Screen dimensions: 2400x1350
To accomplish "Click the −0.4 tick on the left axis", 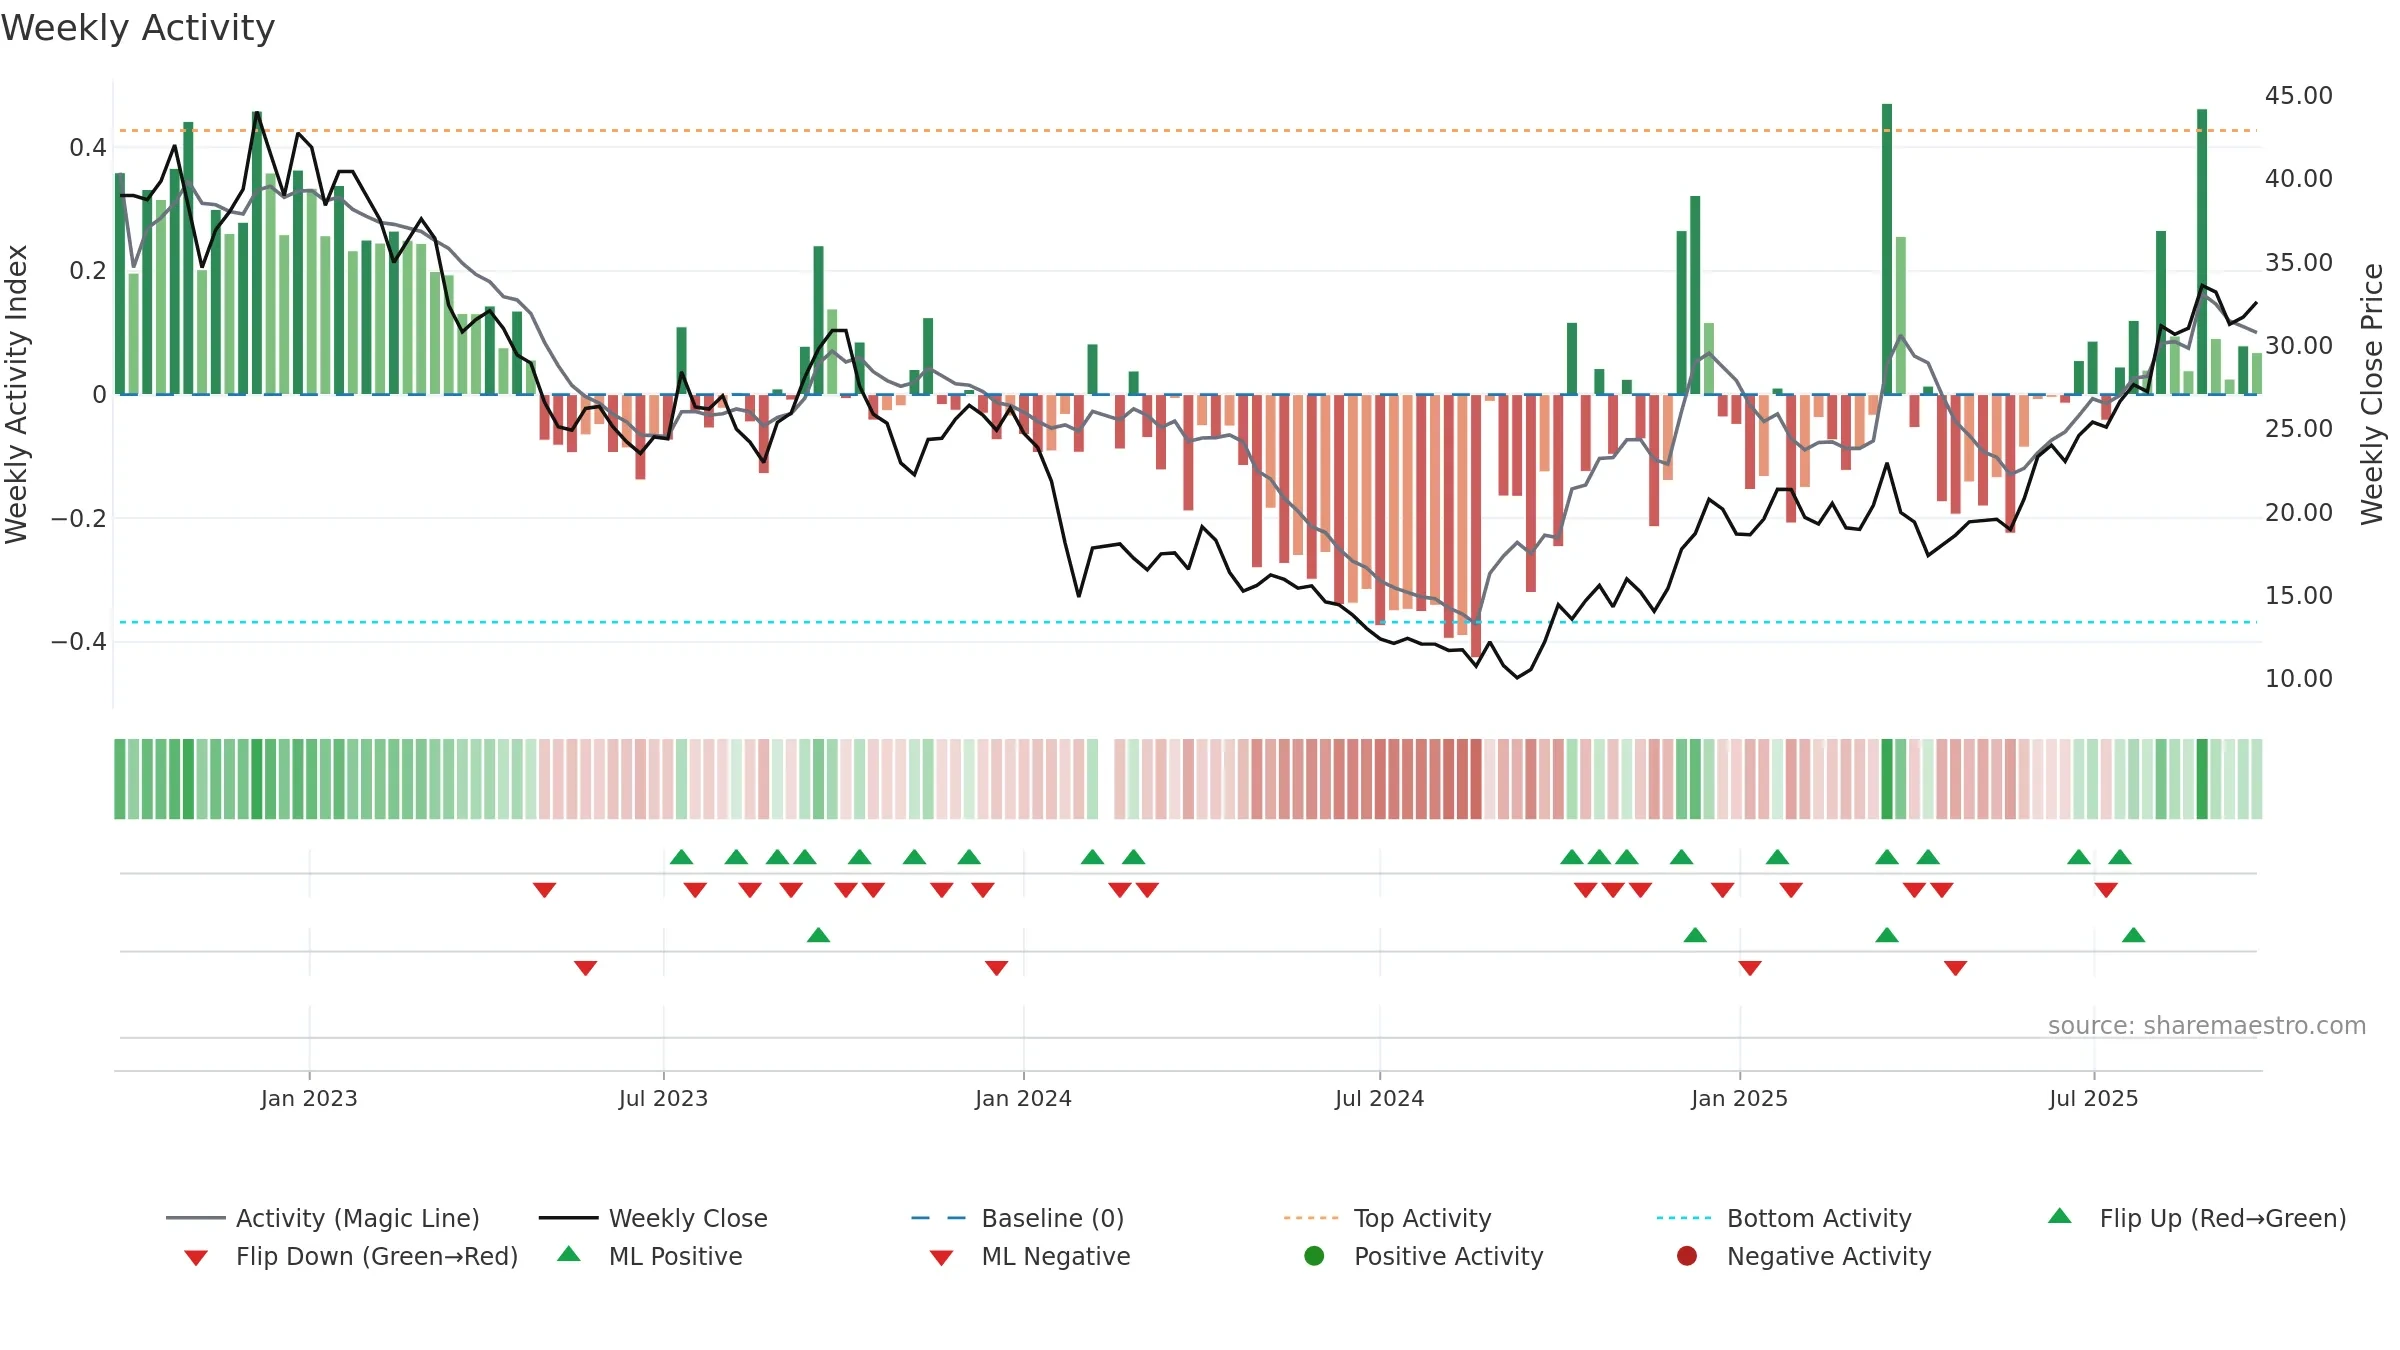I will pos(79,641).
